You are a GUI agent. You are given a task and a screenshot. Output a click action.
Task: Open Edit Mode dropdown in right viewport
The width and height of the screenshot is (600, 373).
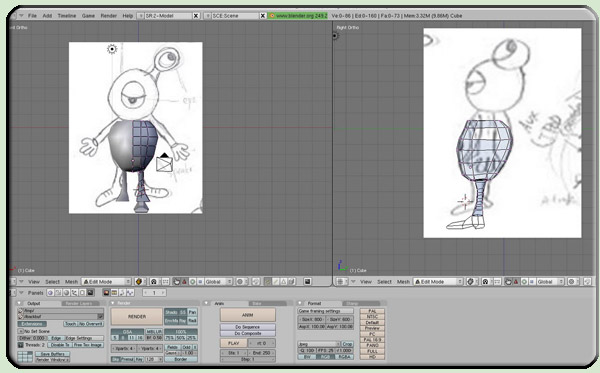(x=439, y=282)
